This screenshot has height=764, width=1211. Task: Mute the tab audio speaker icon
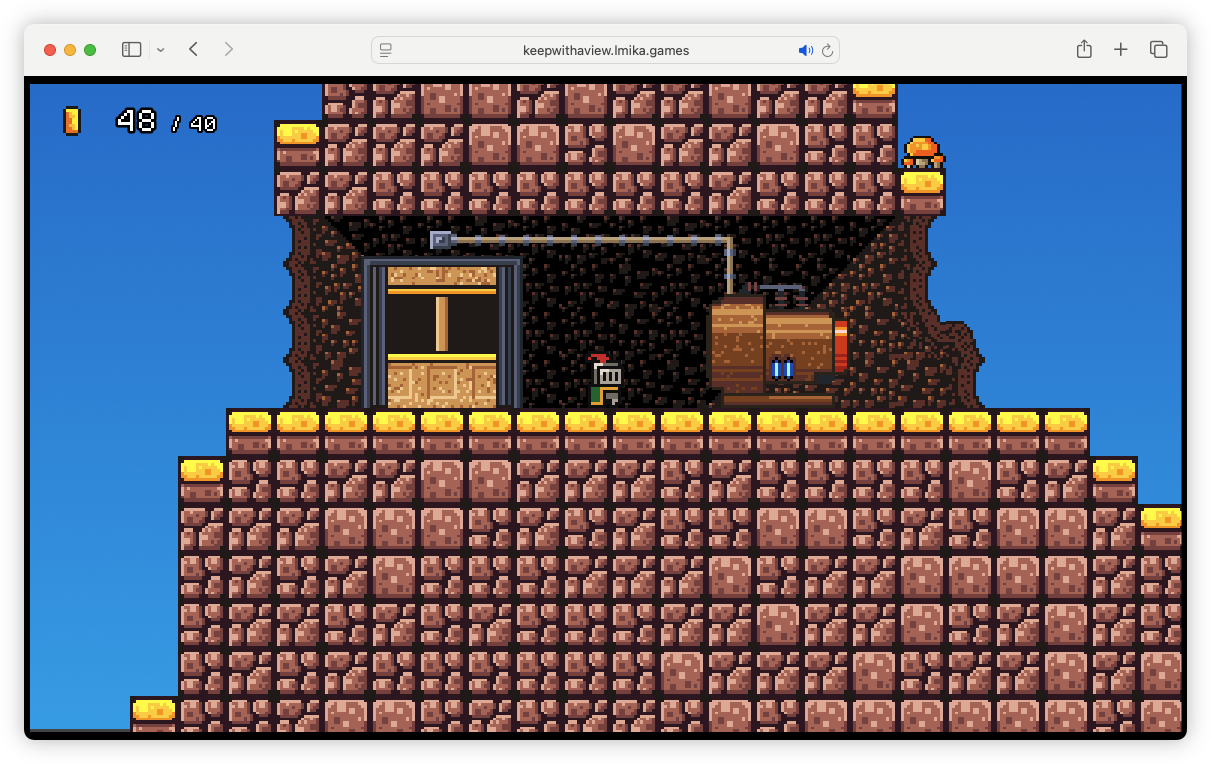805,50
